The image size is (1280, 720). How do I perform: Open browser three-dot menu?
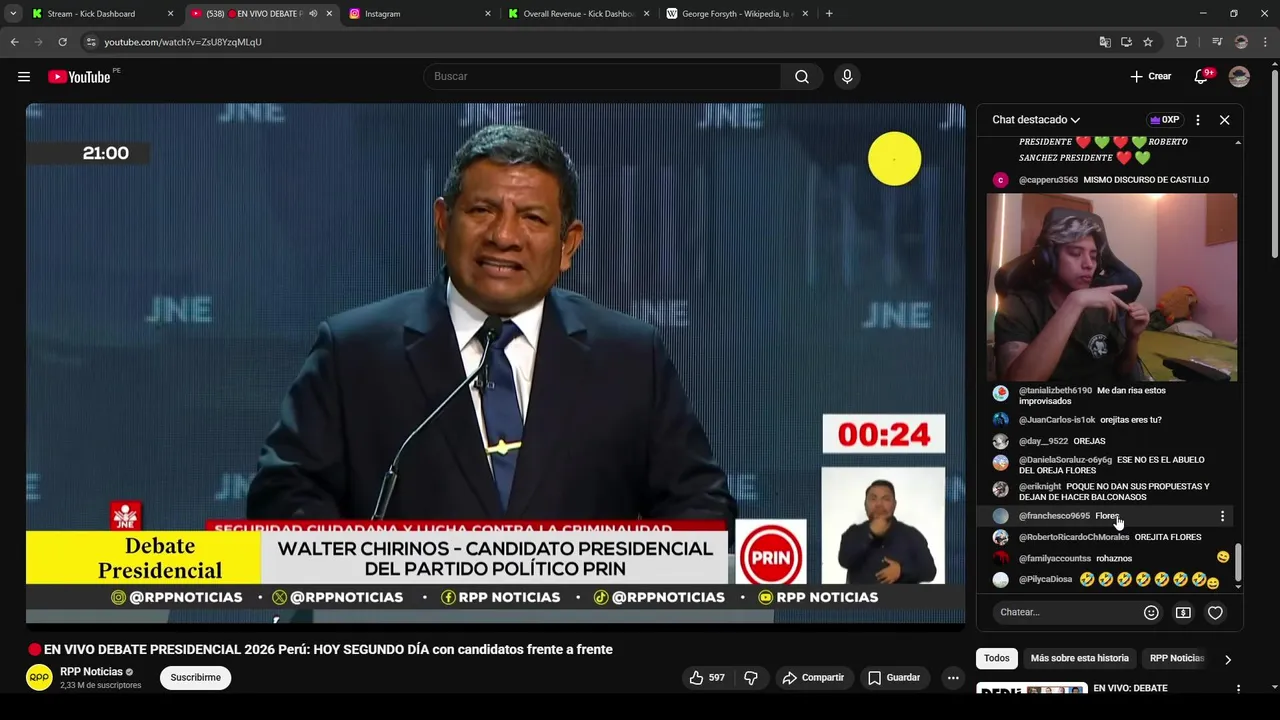pos(1265,42)
